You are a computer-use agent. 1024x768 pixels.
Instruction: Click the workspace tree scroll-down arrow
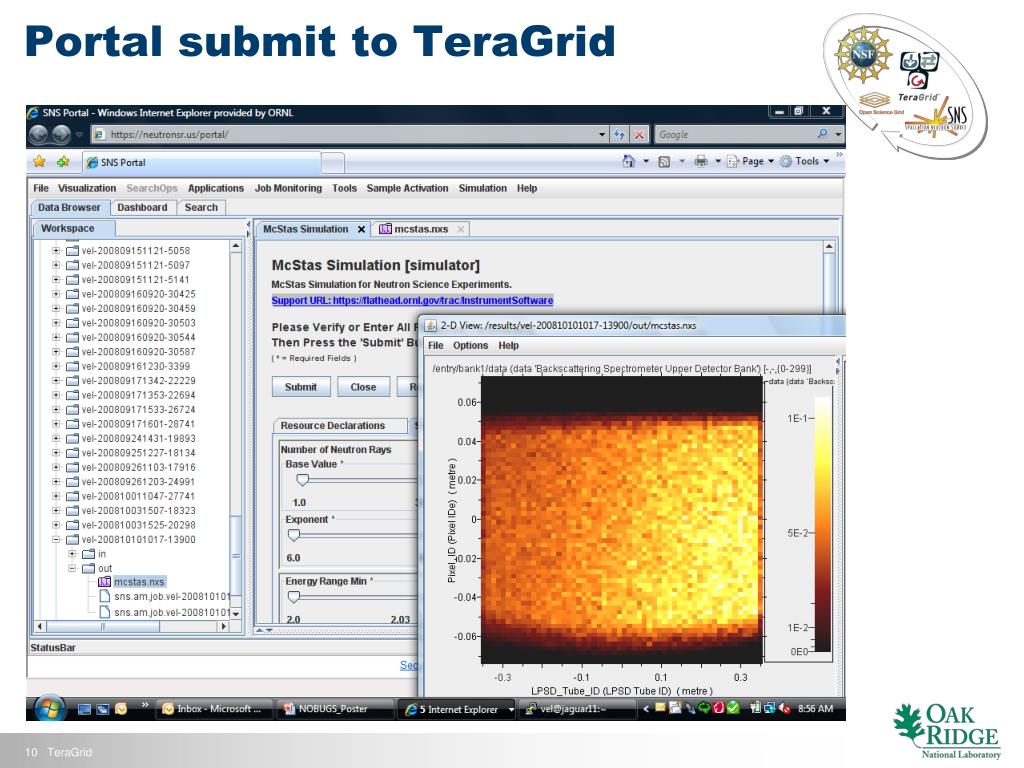pos(236,613)
